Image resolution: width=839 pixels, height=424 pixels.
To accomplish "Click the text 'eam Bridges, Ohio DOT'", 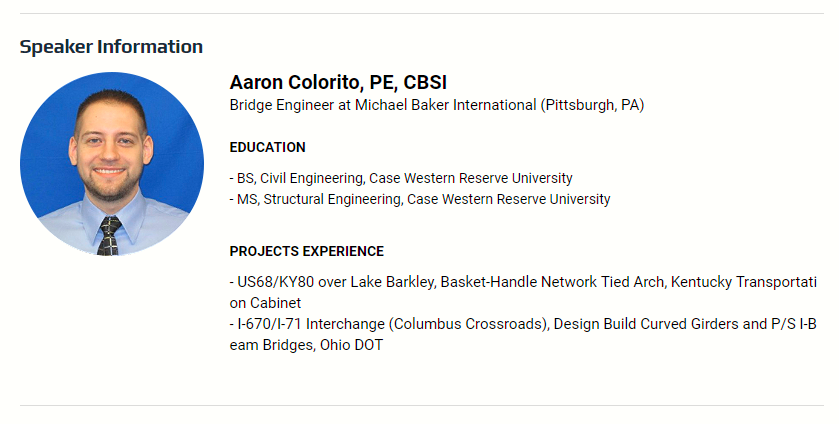I will click(x=307, y=345).
